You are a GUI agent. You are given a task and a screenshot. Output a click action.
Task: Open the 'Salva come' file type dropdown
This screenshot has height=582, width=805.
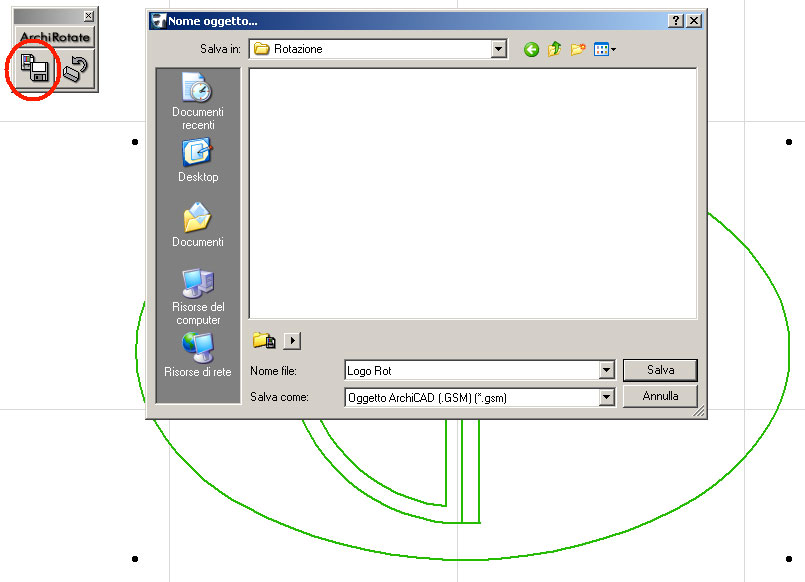[606, 397]
